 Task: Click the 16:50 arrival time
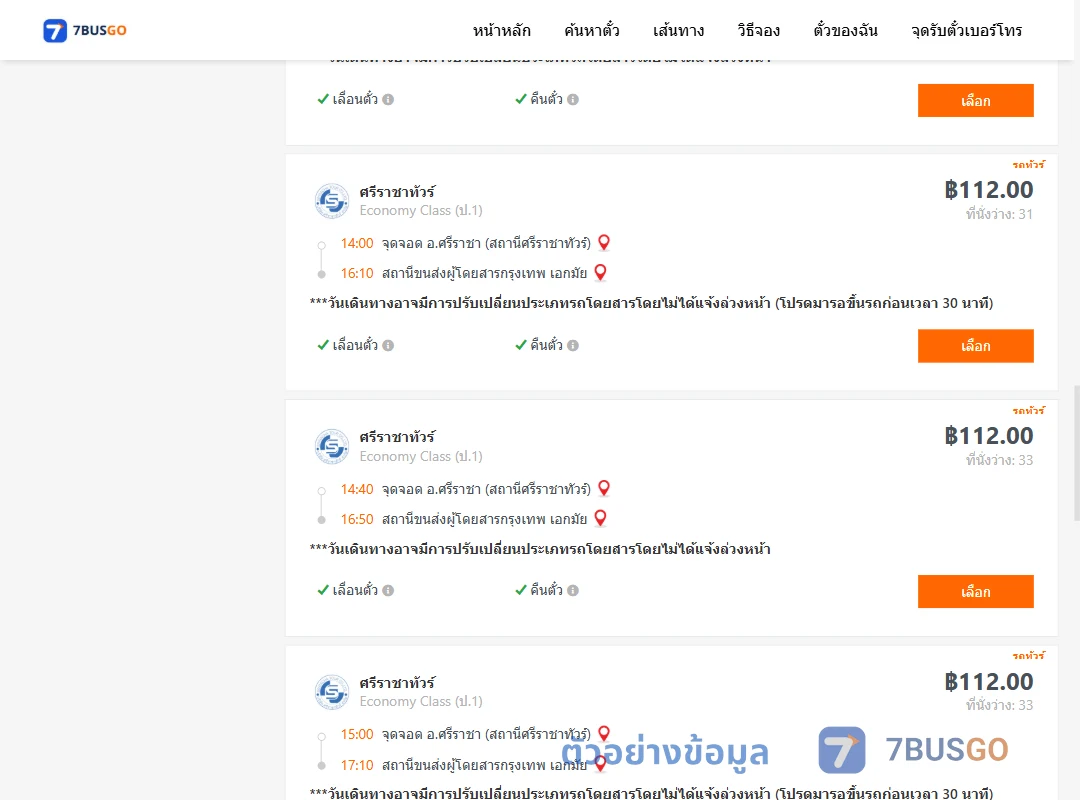[x=357, y=520]
